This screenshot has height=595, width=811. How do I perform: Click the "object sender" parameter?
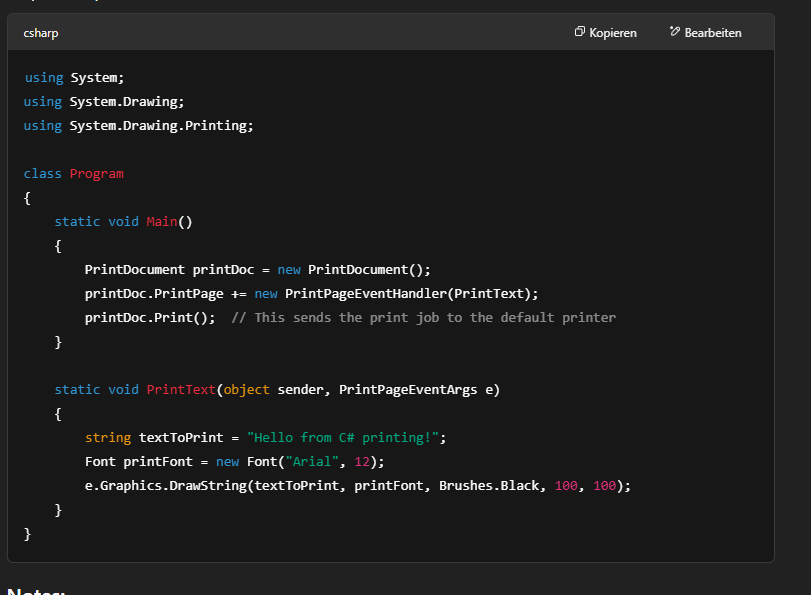click(274, 390)
